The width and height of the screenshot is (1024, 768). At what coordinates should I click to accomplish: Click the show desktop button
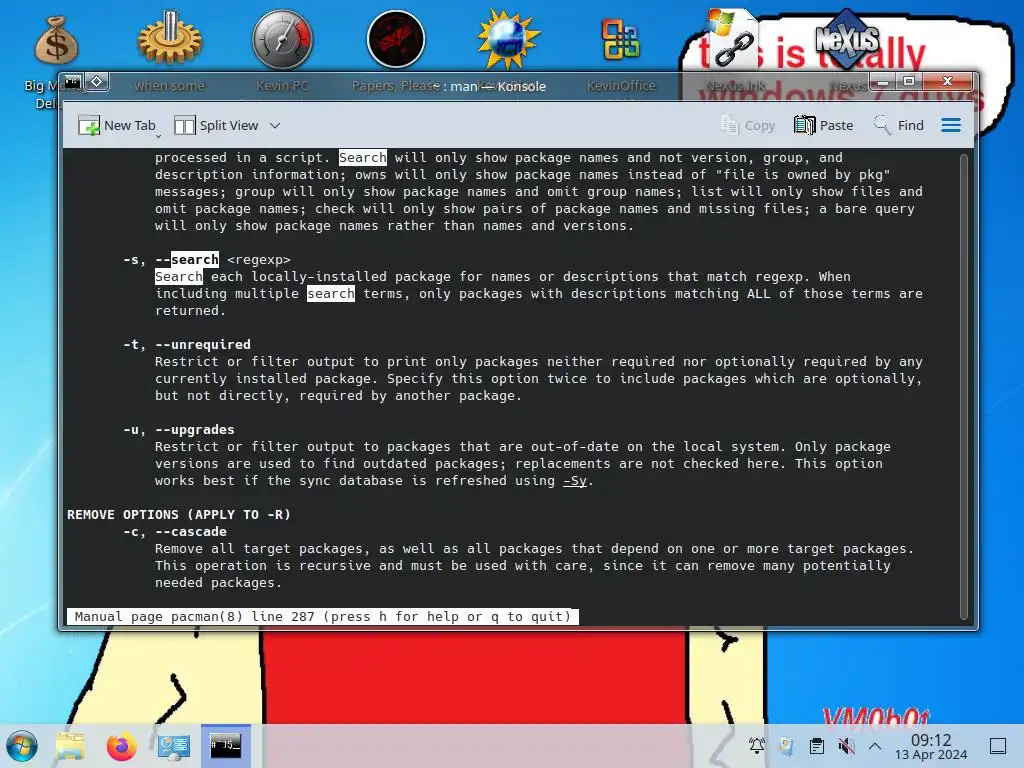click(998, 746)
